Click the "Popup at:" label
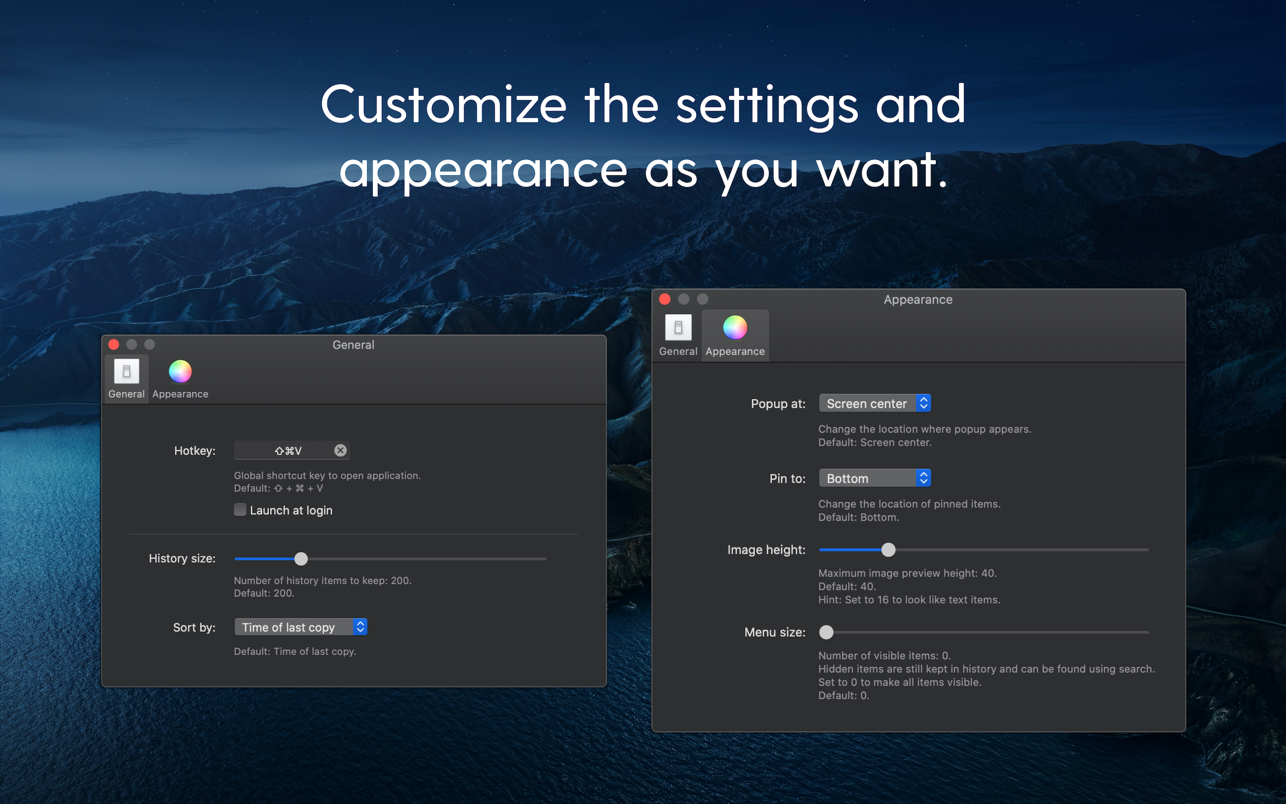1286x804 pixels. pyautogui.click(x=778, y=404)
